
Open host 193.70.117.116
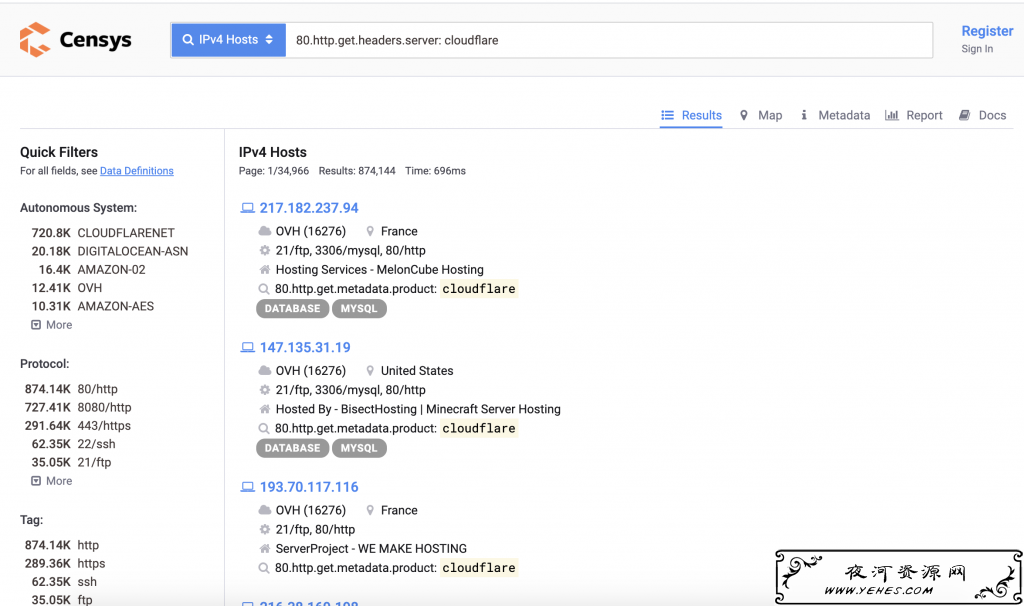309,487
